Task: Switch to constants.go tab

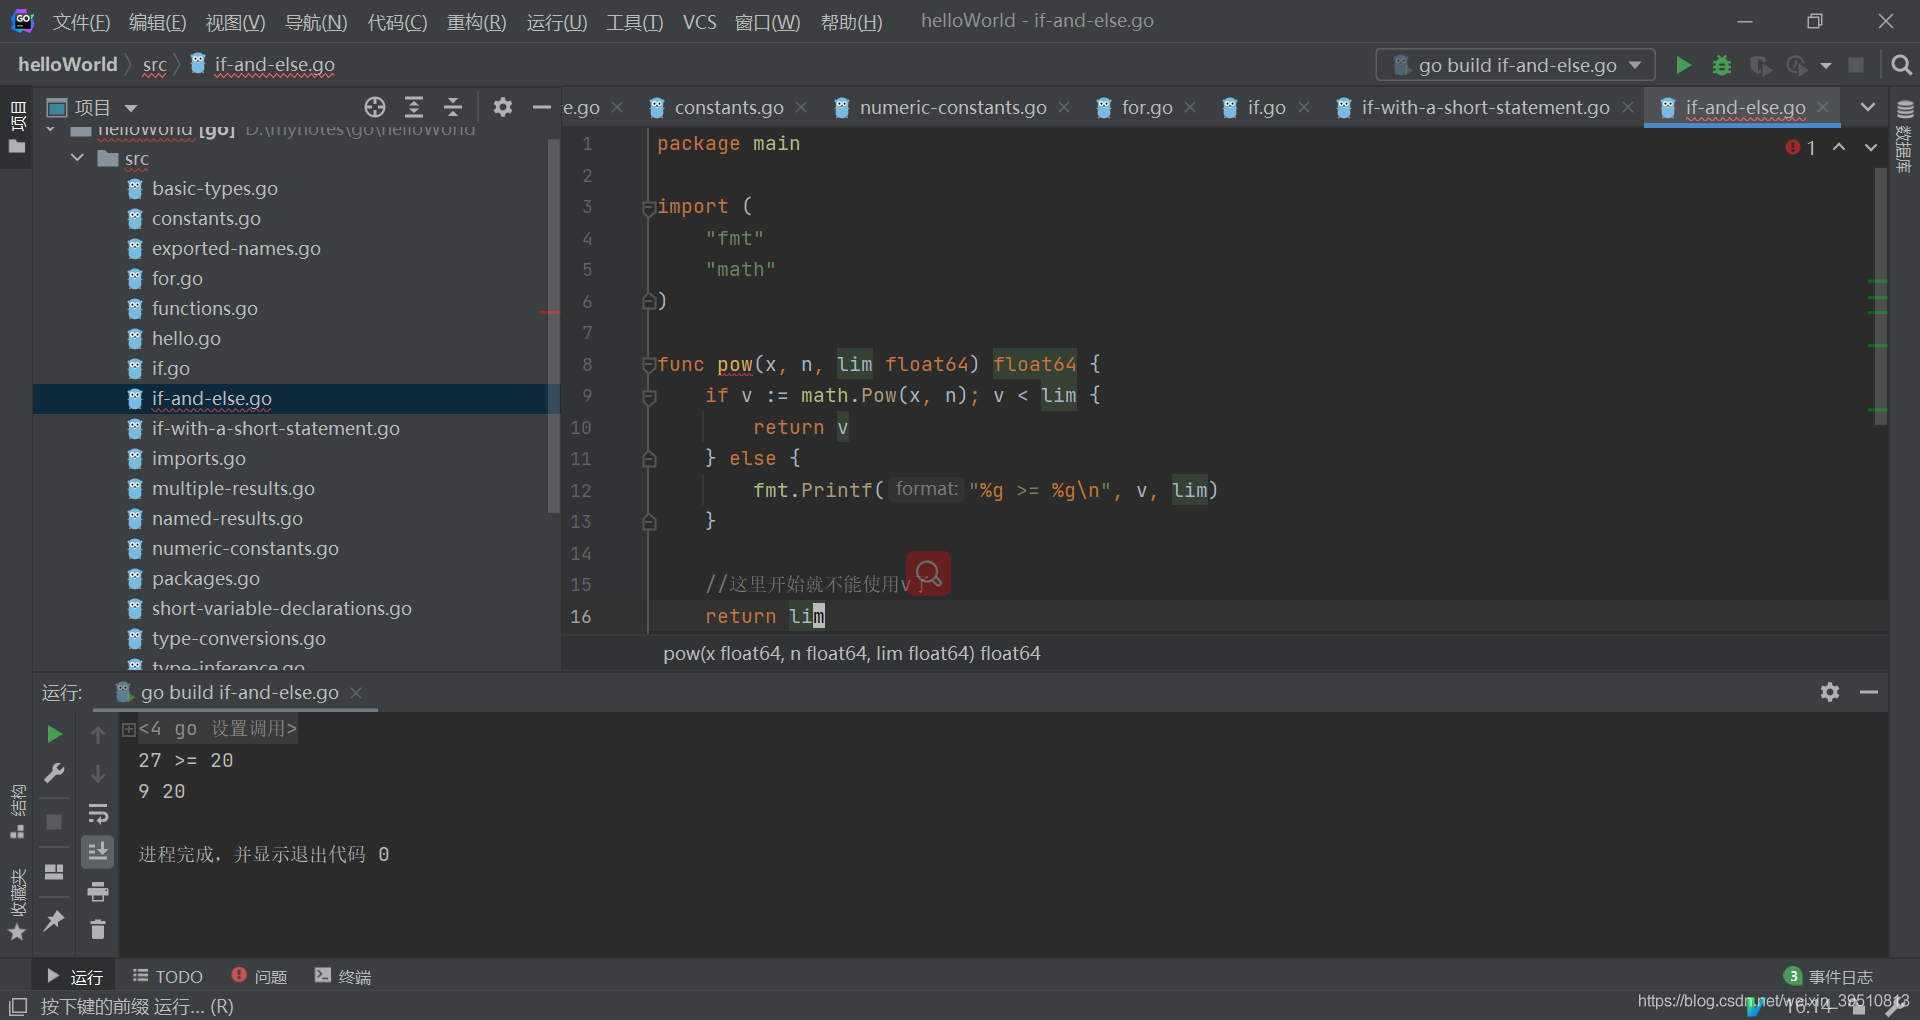Action: pos(728,107)
